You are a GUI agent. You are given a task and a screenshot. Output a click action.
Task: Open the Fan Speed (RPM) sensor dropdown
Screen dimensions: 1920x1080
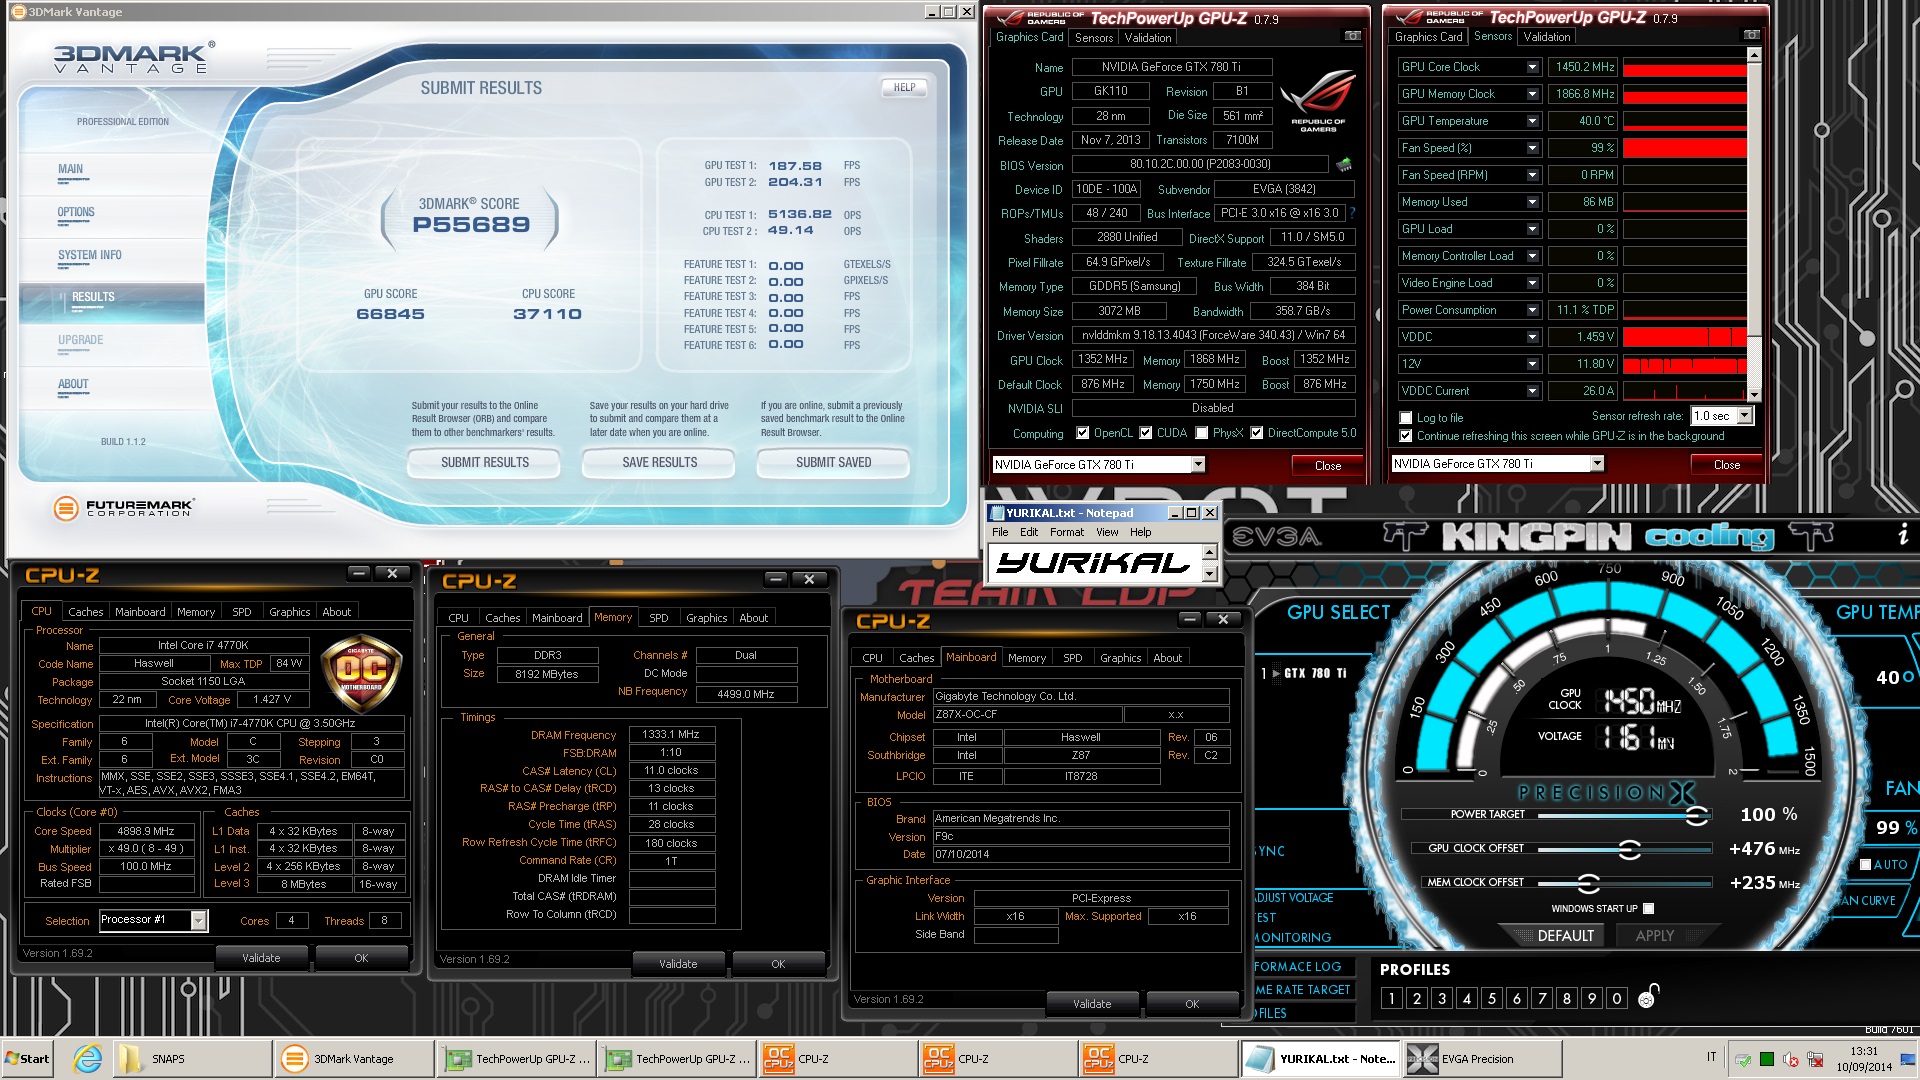(x=1532, y=175)
